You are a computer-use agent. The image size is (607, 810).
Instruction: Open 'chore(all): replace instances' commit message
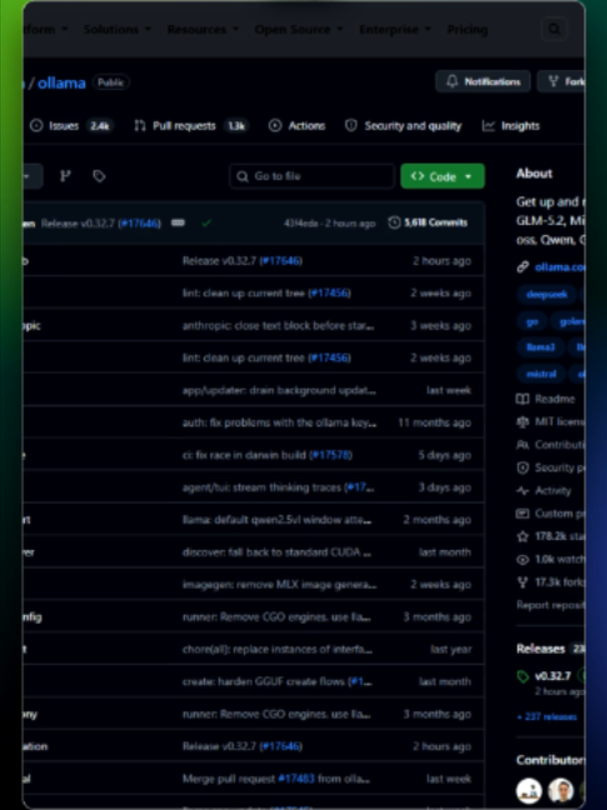[x=277, y=649]
